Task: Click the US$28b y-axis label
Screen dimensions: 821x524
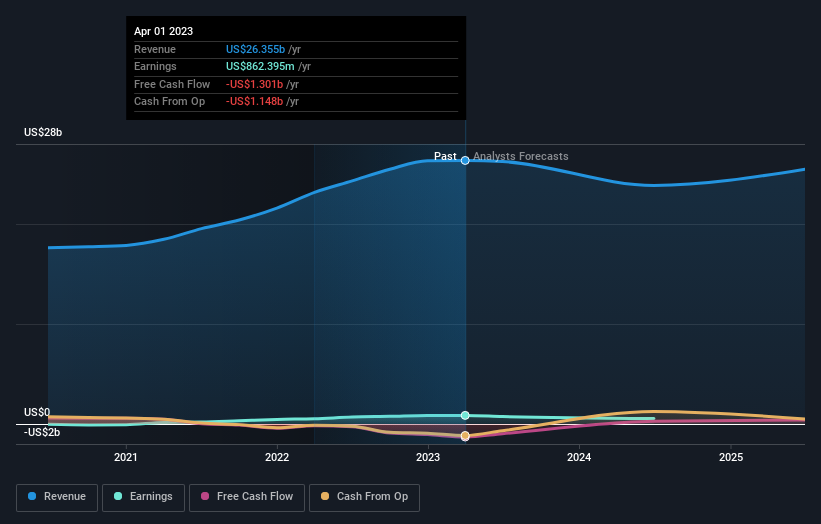Action: click(43, 132)
